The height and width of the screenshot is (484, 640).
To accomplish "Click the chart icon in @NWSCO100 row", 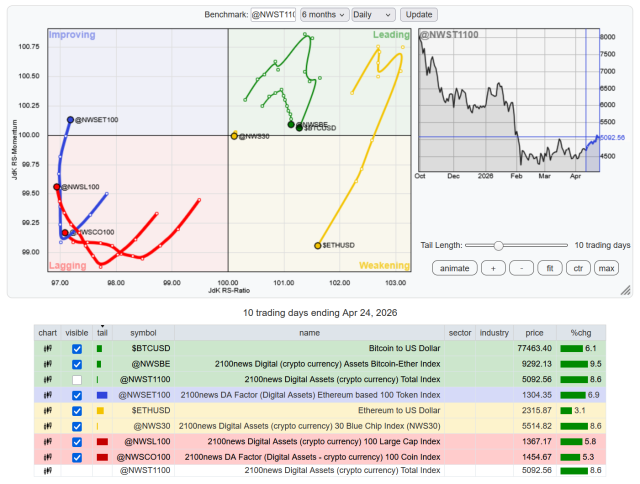I will point(46,456).
